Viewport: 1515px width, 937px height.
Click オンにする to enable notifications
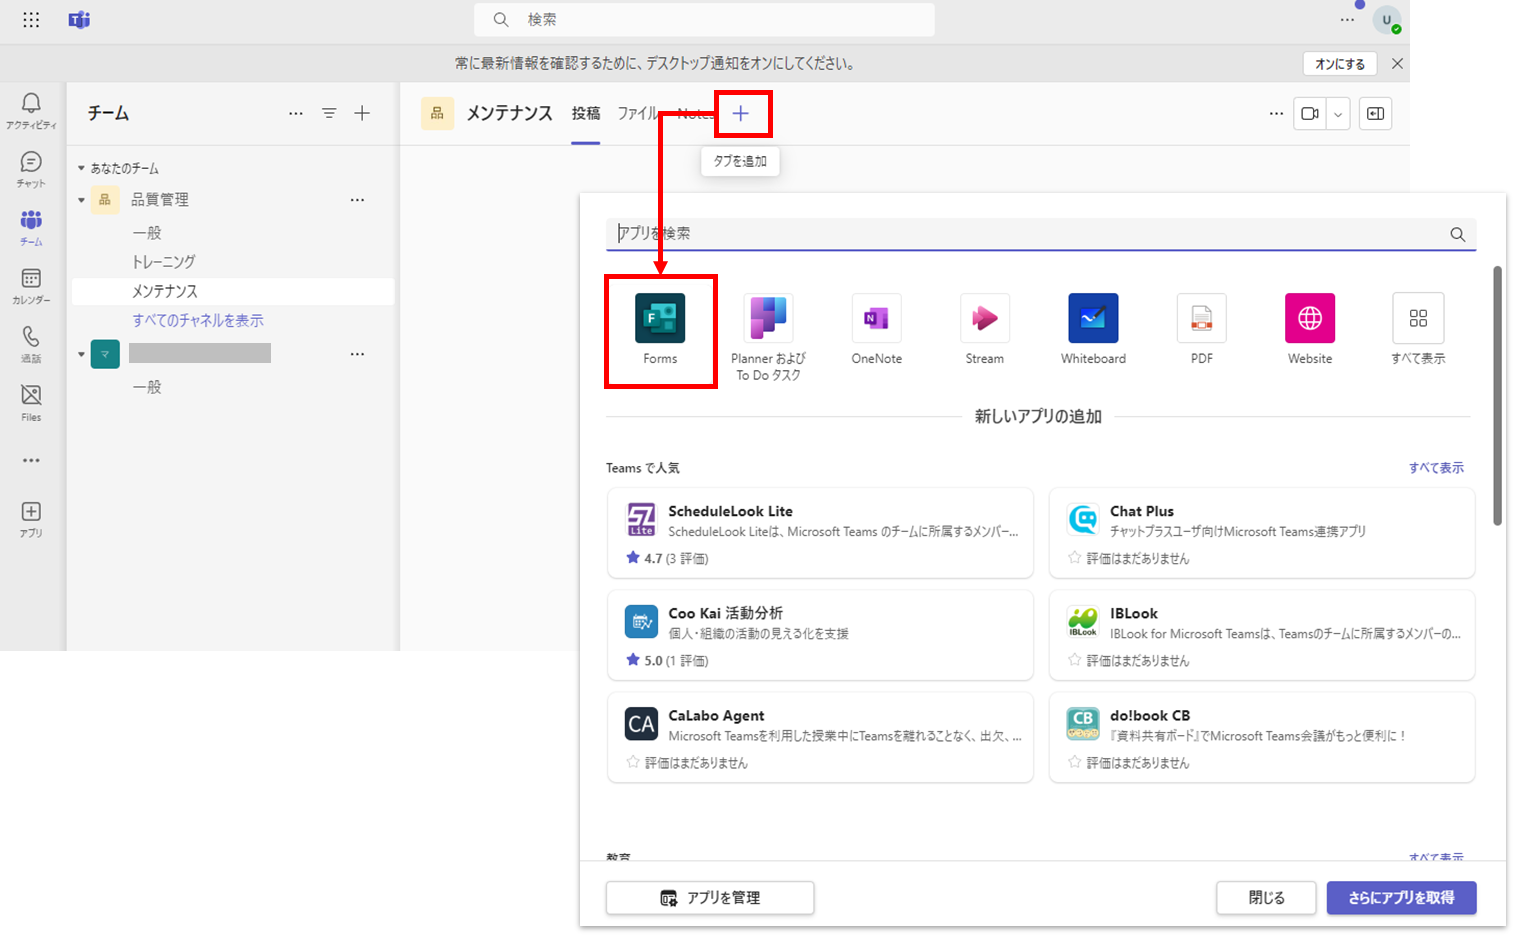pos(1340,64)
